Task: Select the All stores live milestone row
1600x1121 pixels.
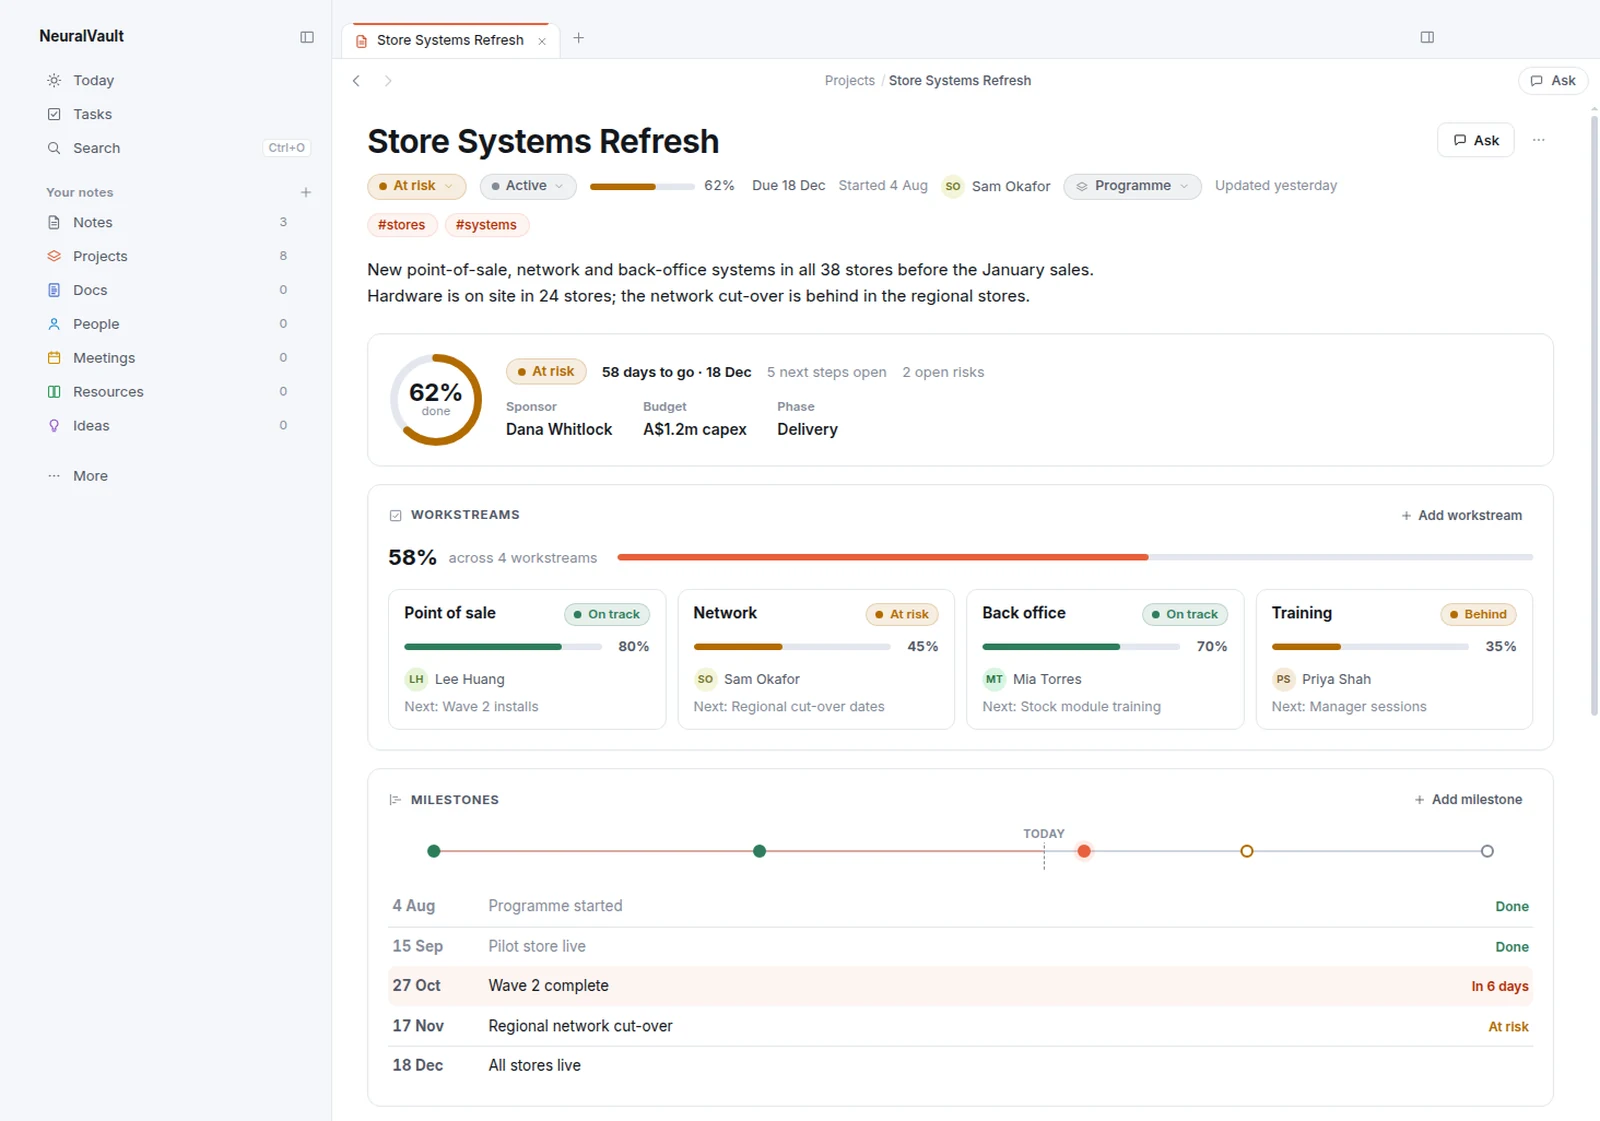Action: 960,1066
